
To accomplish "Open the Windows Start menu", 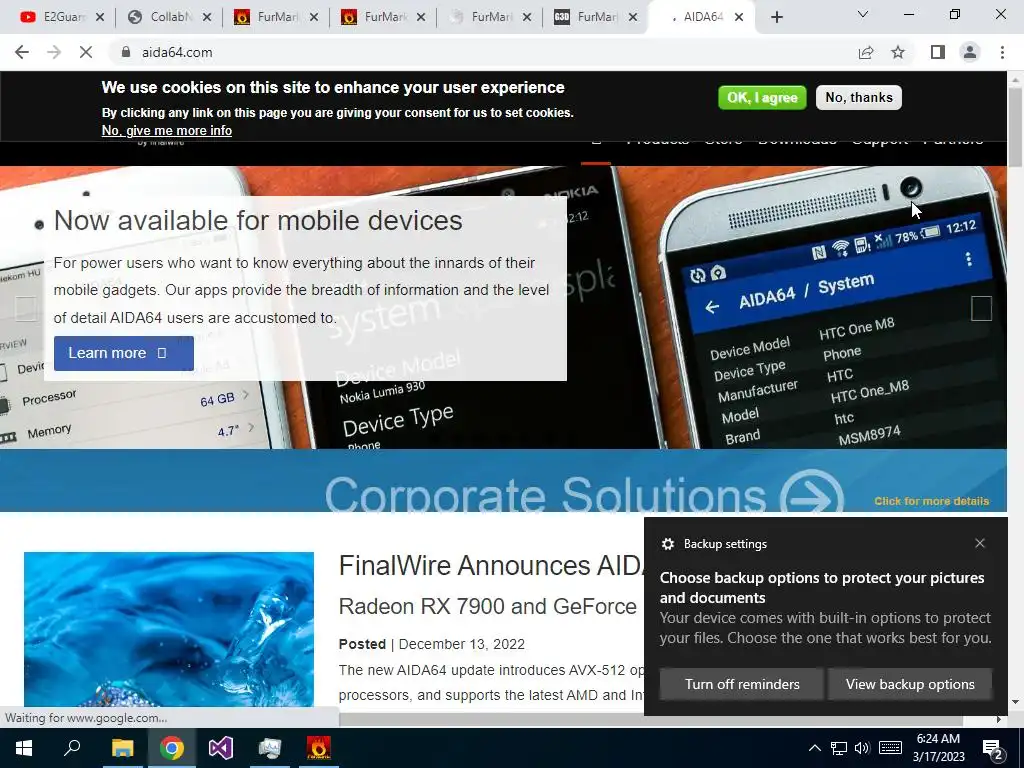I will pos(24,748).
